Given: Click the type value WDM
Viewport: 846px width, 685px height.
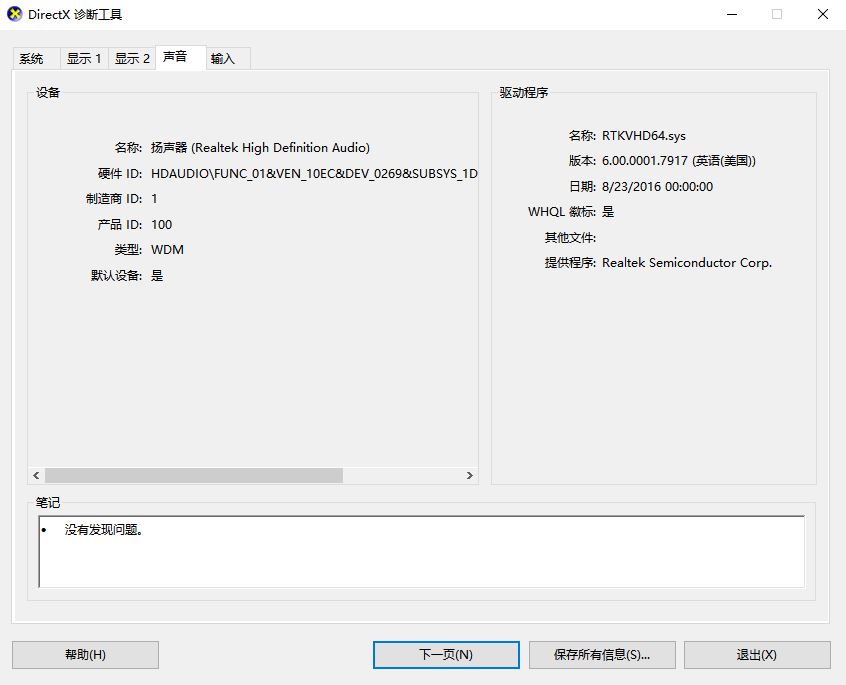Looking at the screenshot, I should (x=167, y=250).
